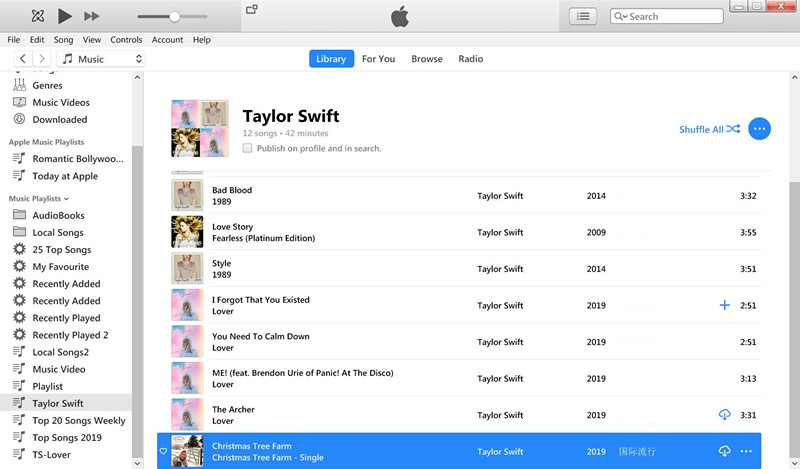Click into the Search field

666,16
